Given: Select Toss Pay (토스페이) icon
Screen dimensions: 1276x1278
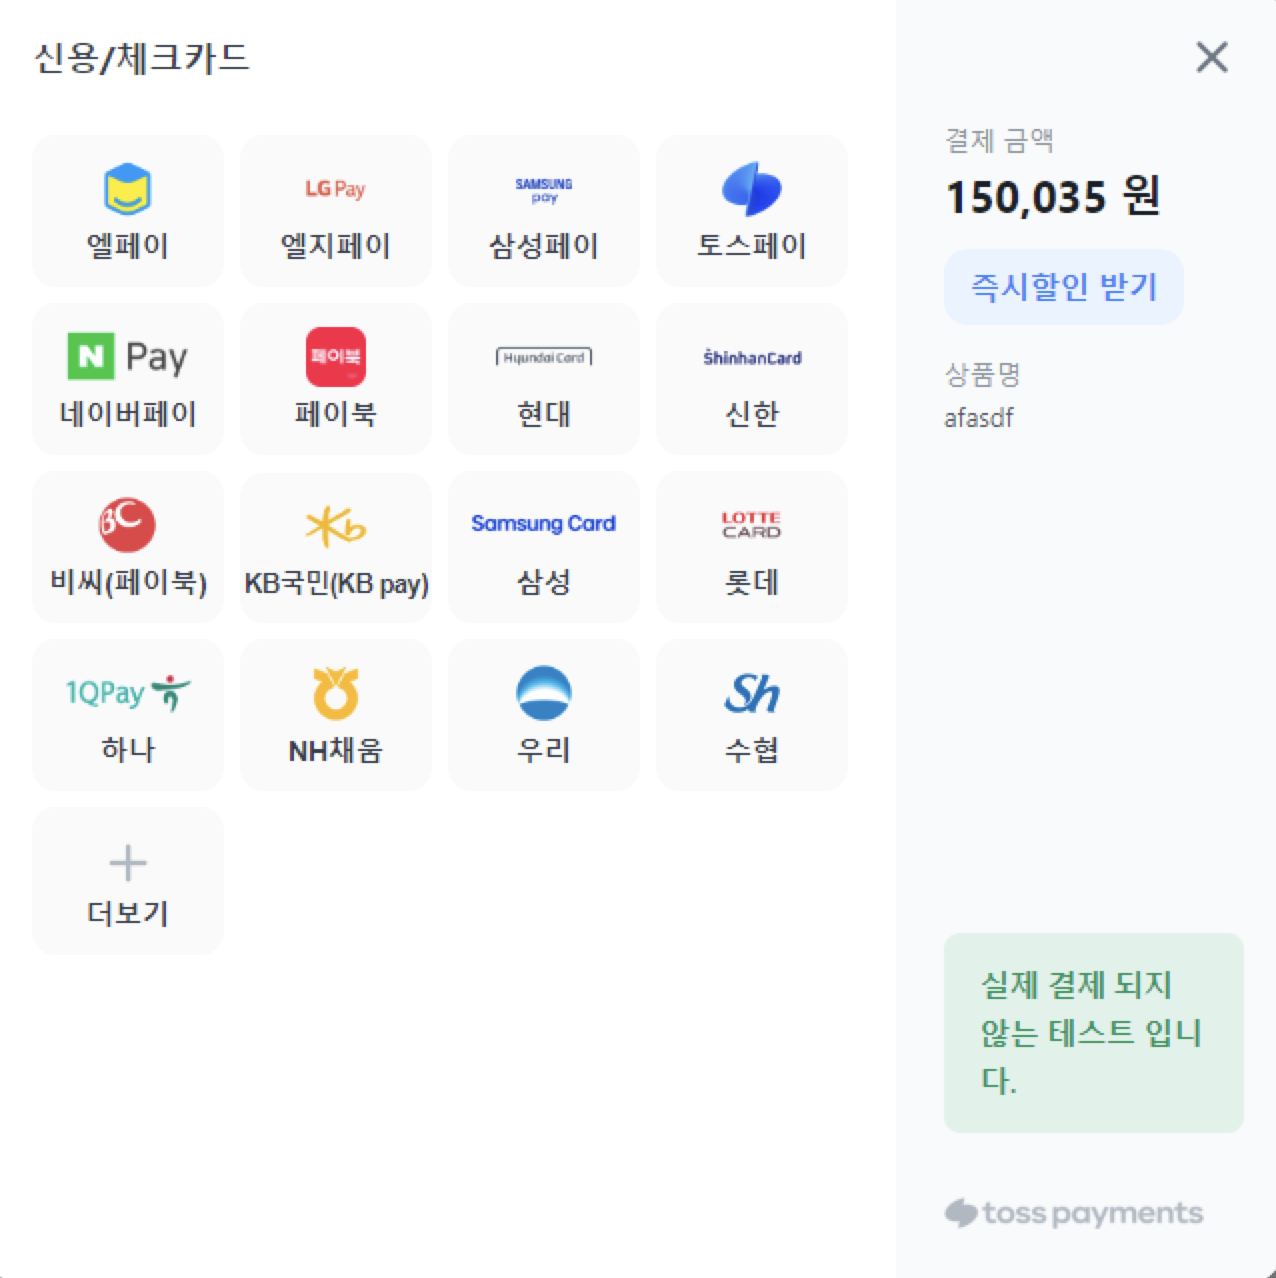Looking at the screenshot, I should point(752,211).
